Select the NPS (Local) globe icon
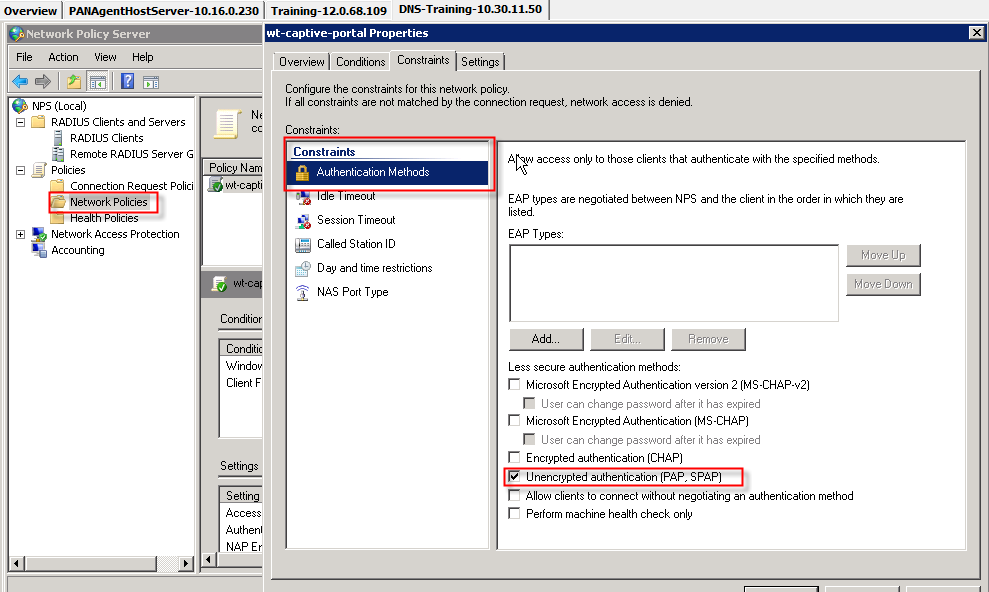Screen dimensions: 989x592 point(20,106)
